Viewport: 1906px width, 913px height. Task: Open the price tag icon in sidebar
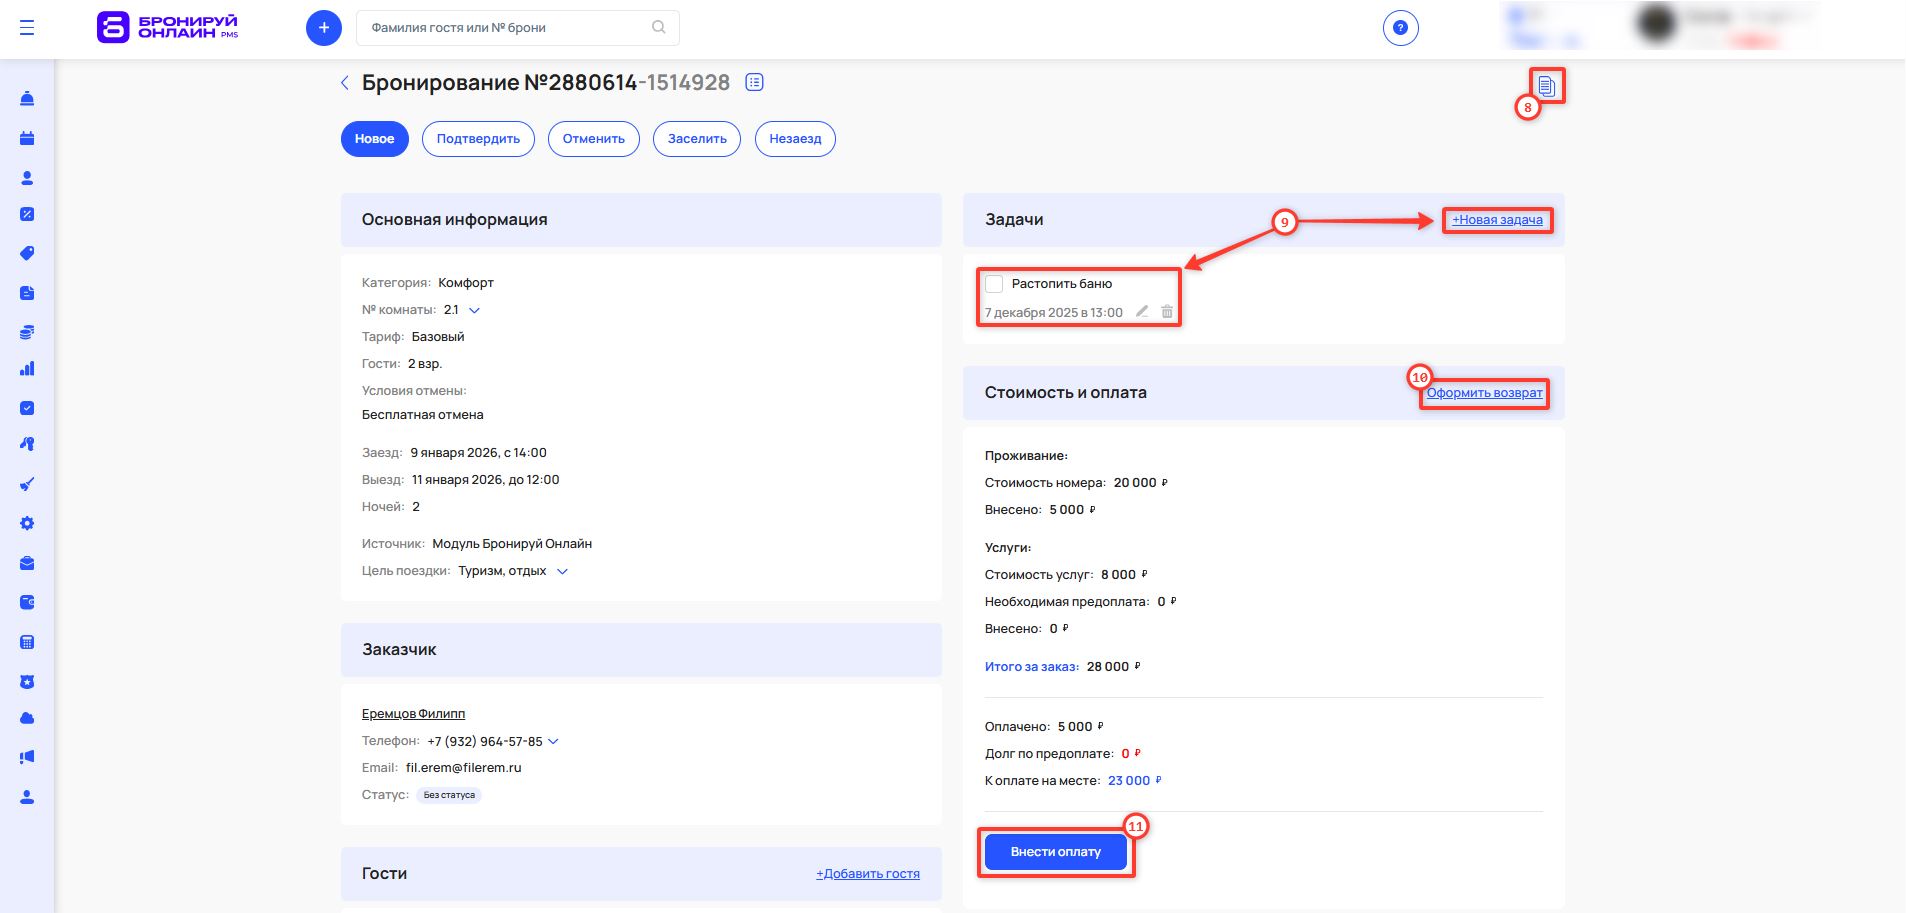[27, 253]
